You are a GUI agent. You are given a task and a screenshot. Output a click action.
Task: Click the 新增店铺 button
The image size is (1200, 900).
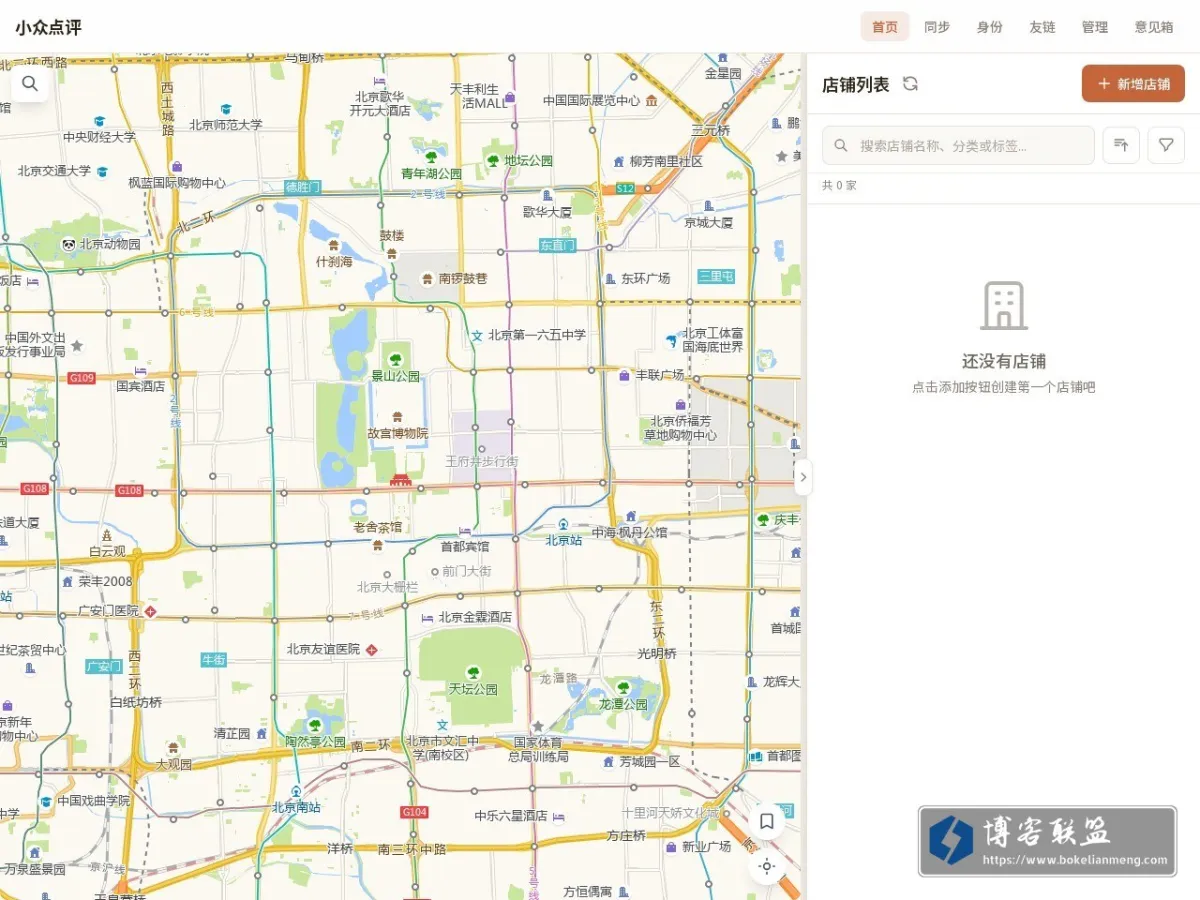[x=1133, y=84]
